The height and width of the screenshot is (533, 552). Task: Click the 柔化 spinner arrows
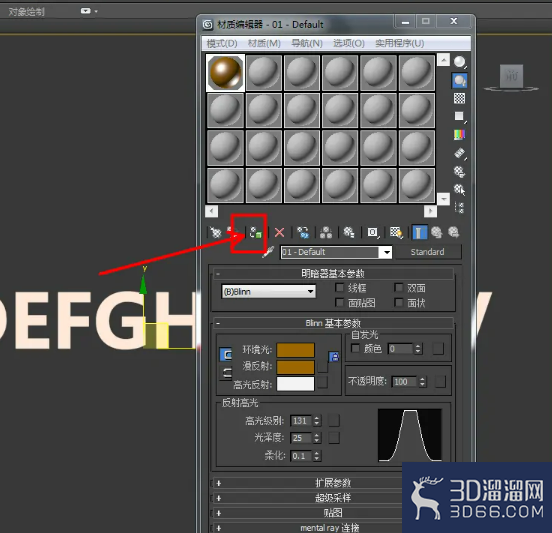point(317,456)
